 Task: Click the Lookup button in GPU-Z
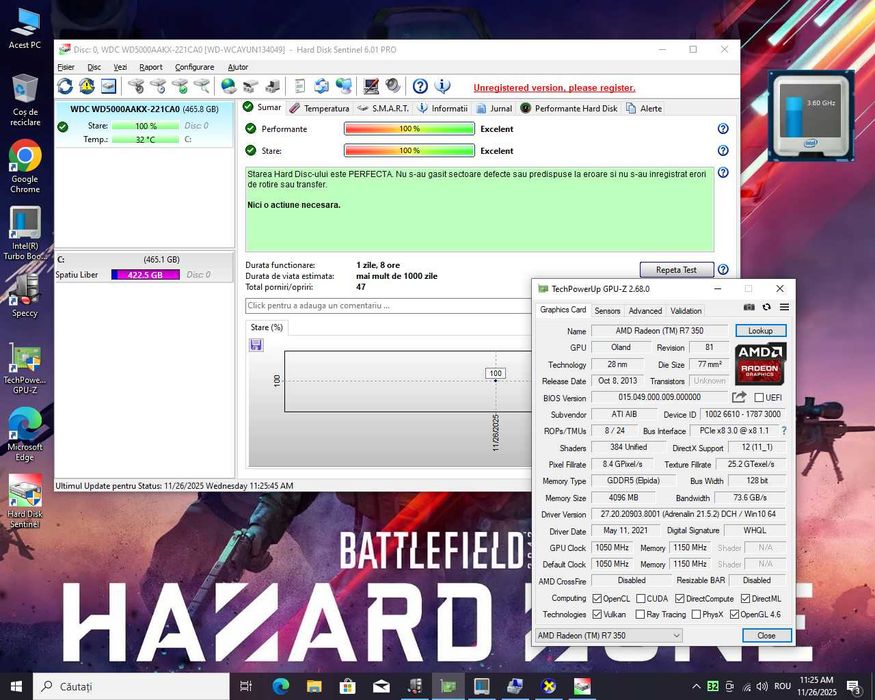click(761, 330)
